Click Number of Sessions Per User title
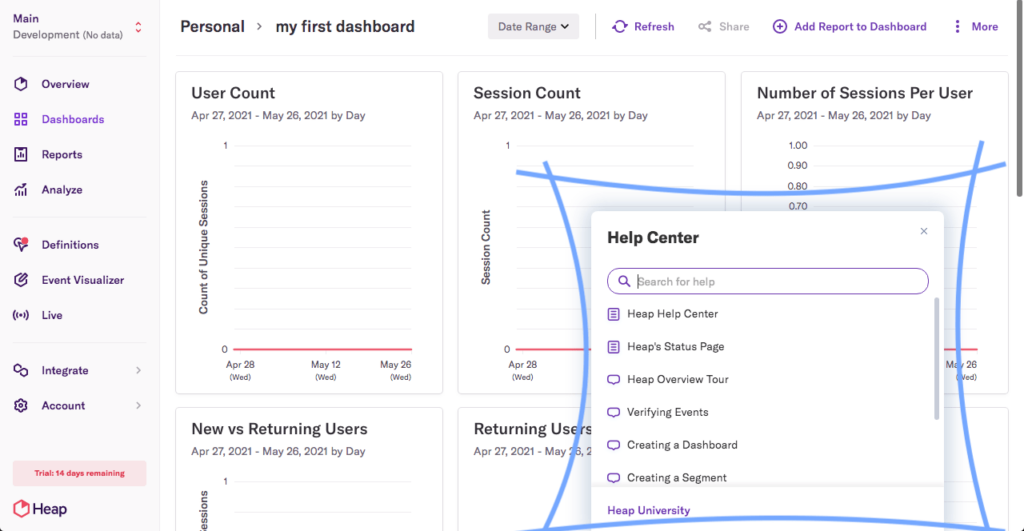The width and height of the screenshot is (1024, 531). (865, 93)
